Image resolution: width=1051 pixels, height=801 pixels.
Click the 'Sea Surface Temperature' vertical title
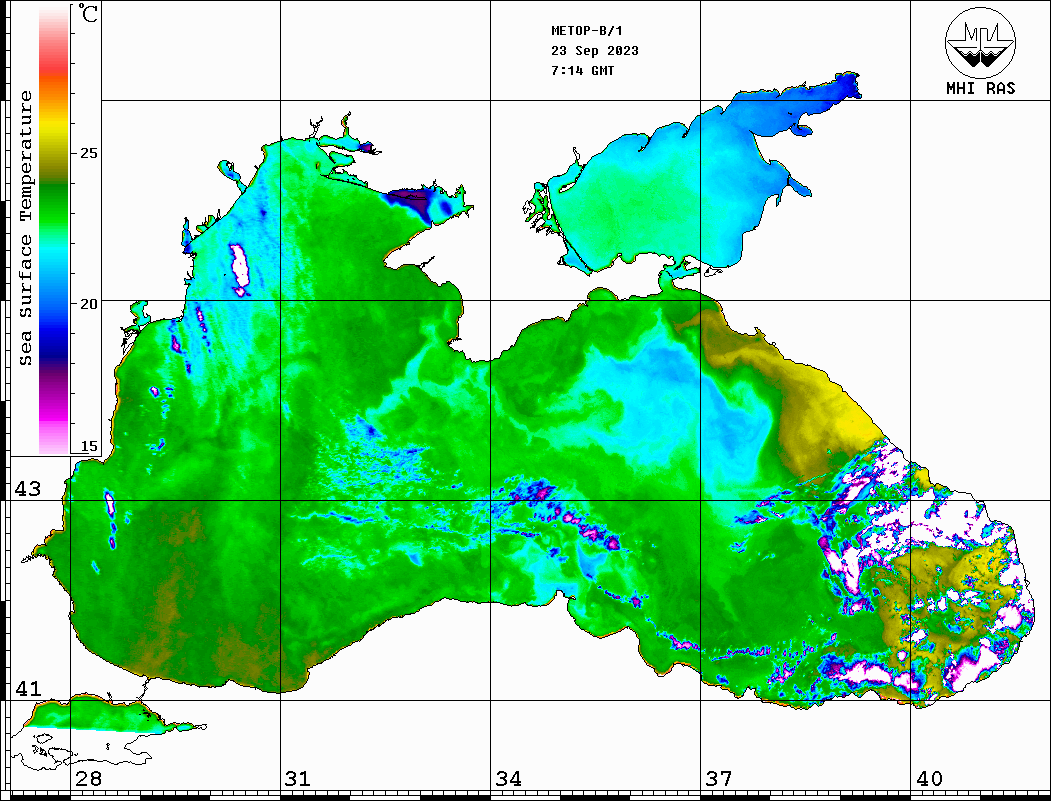pos(25,228)
